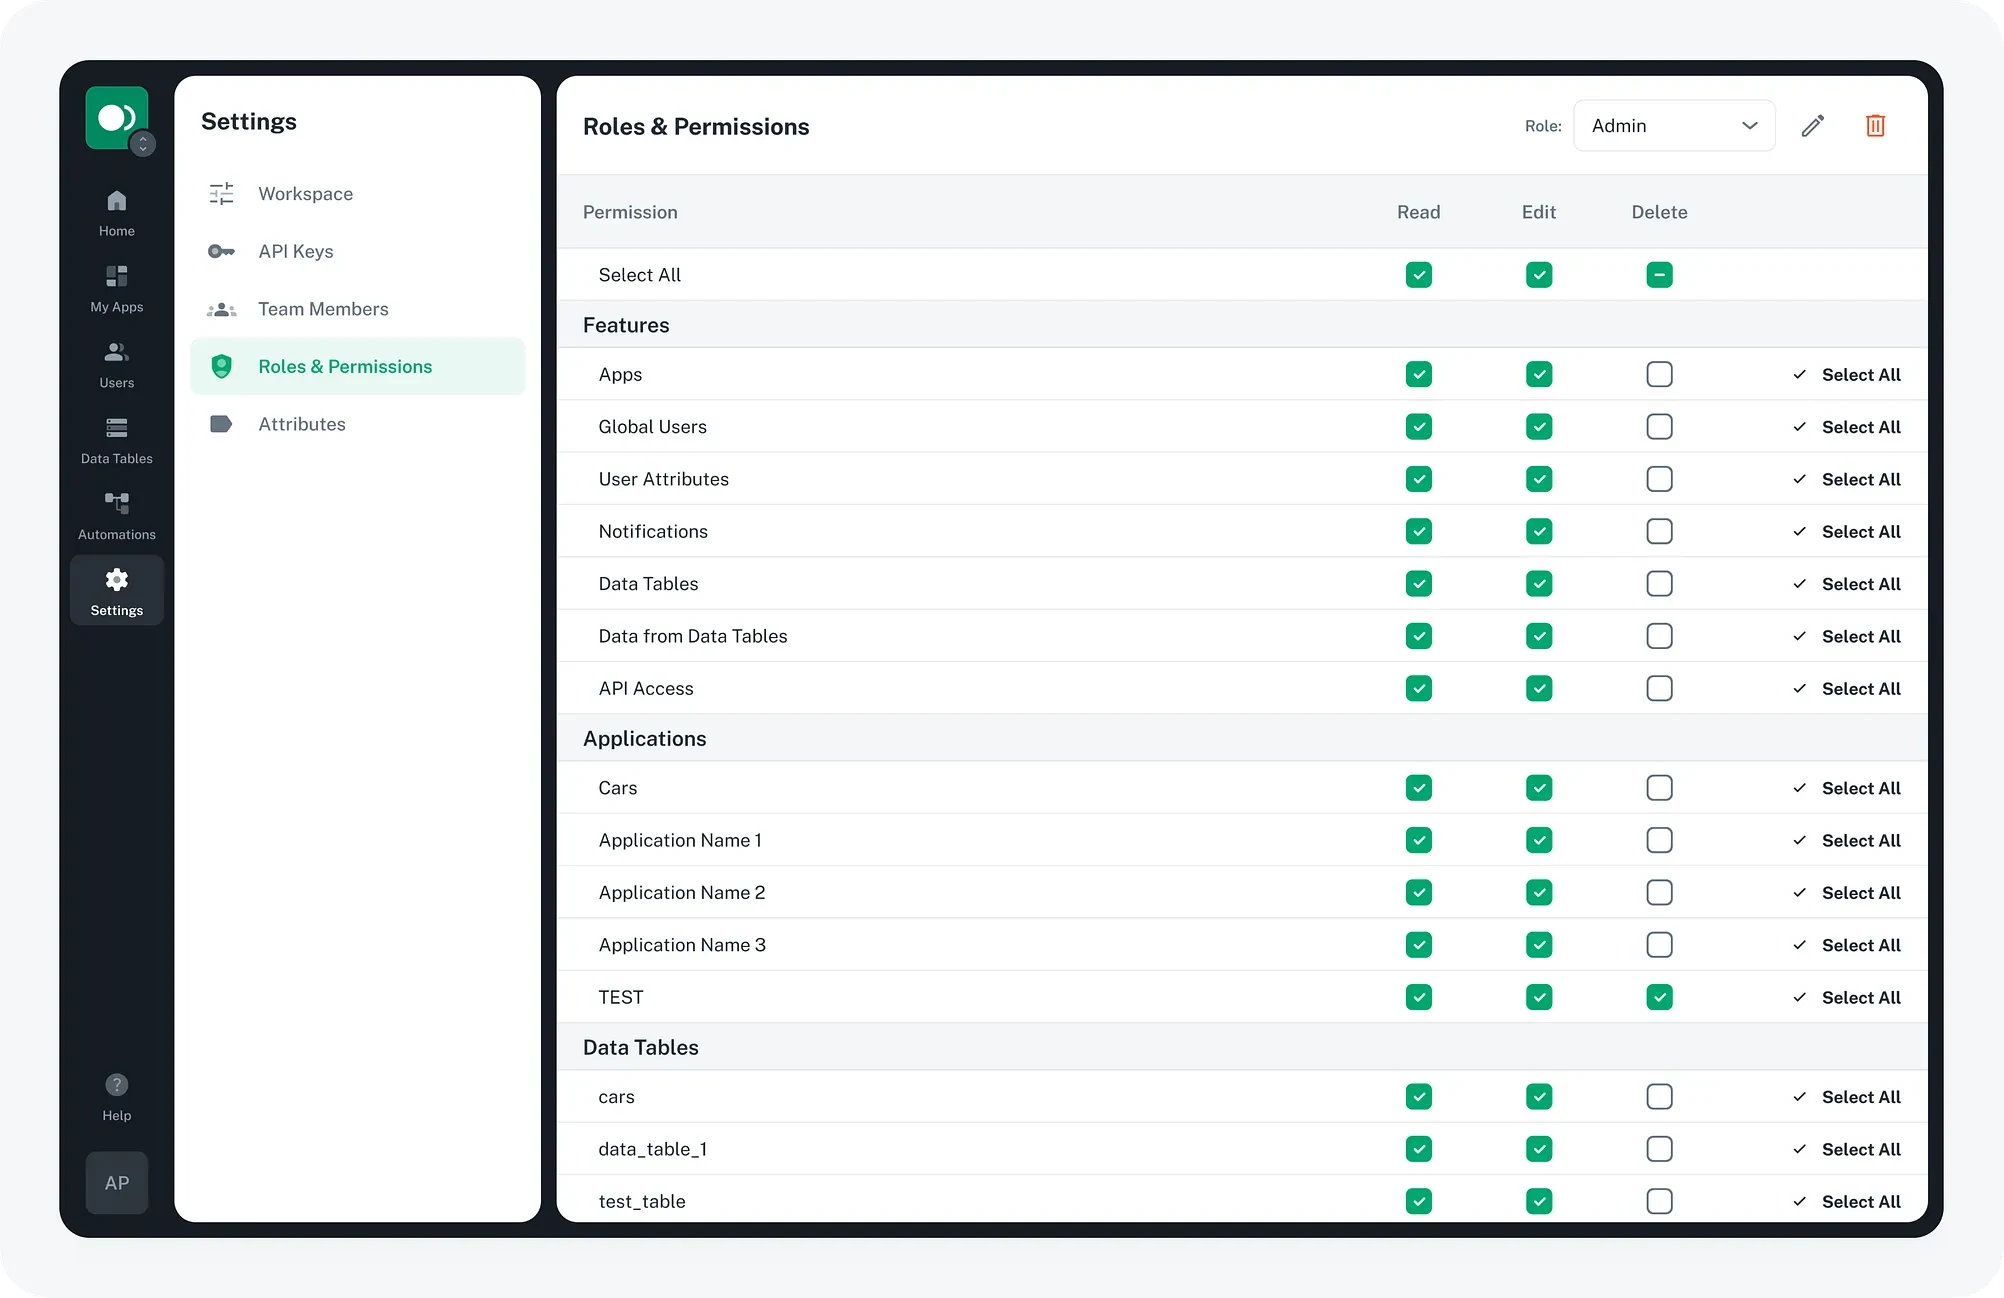Viewport: 2004px width, 1298px height.
Task: Switch to API Keys settings
Action: [296, 251]
